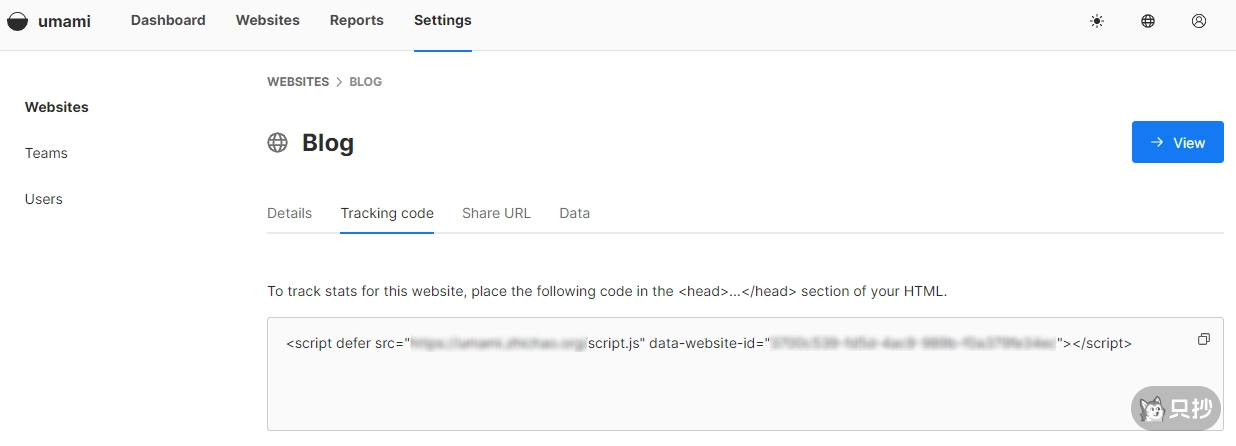Select the Tracking code tab
Screen dimensions: 1236x446
387,213
